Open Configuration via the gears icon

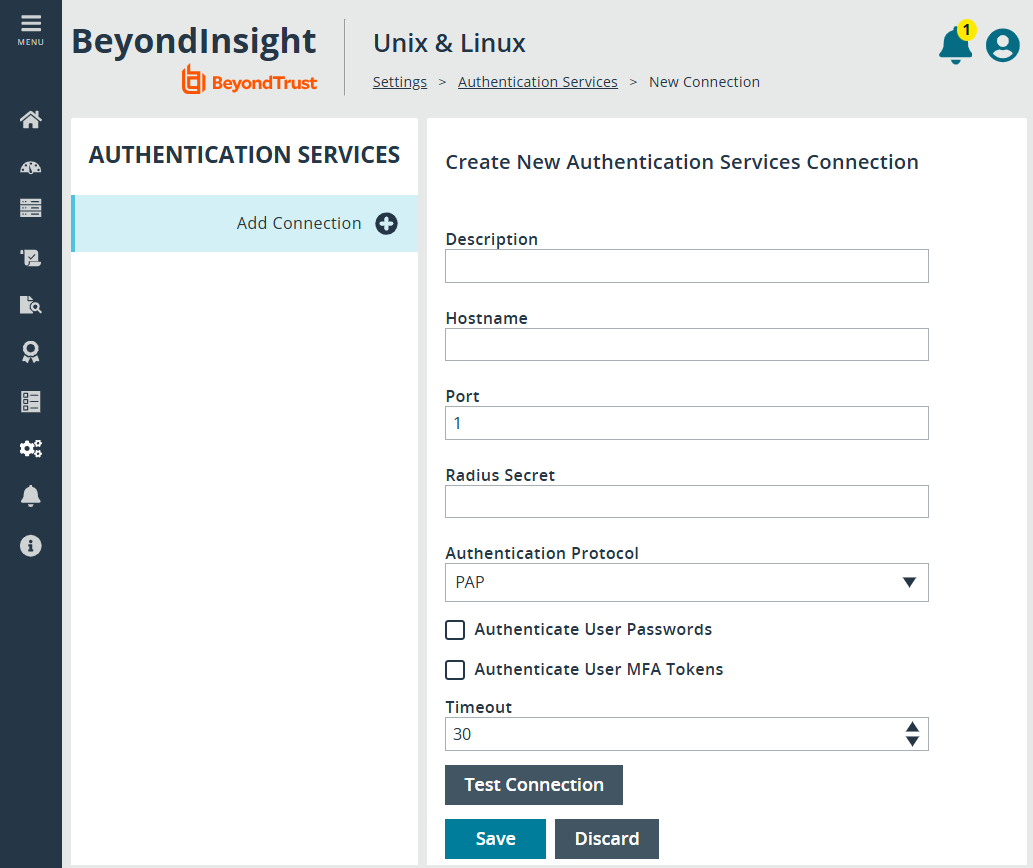point(30,448)
